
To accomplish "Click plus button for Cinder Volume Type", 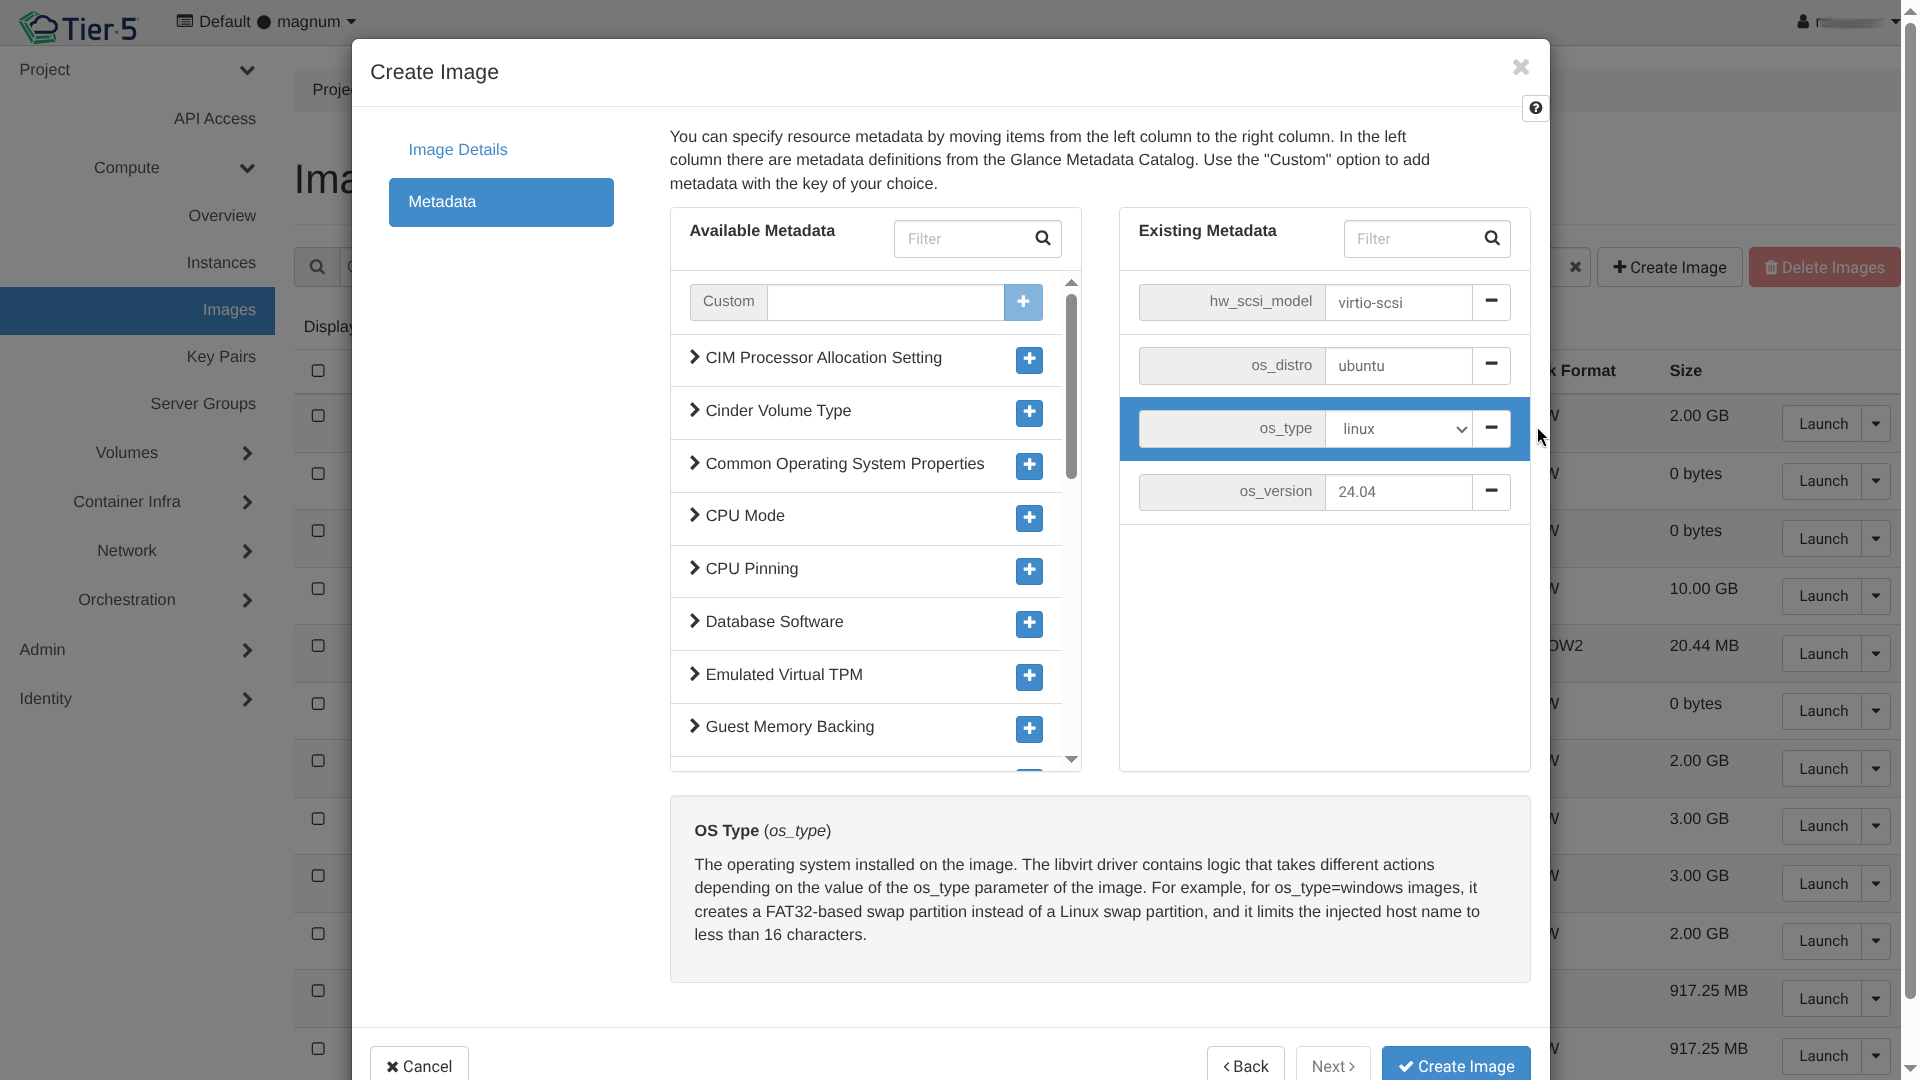I will pos(1029,413).
